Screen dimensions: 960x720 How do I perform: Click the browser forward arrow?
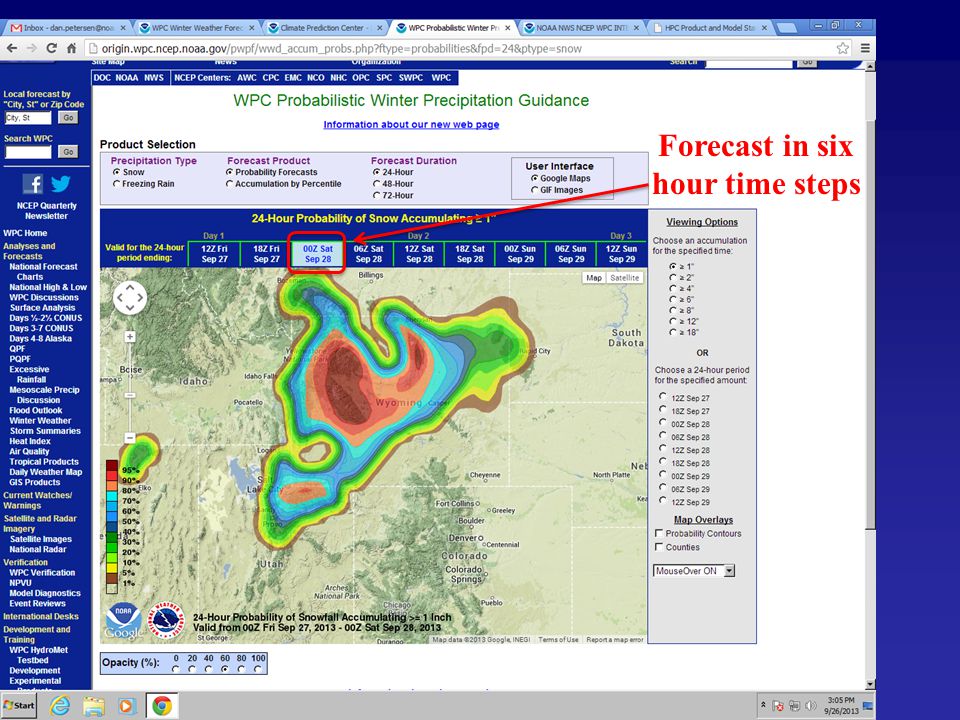(31, 48)
